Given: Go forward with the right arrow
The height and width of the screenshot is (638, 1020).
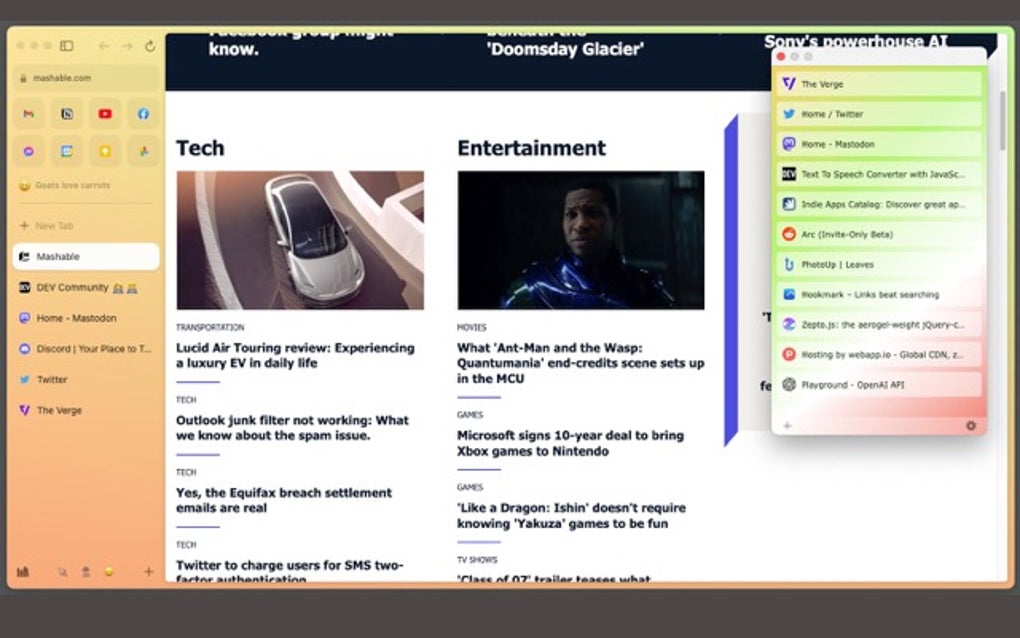Looking at the screenshot, I should (127, 46).
